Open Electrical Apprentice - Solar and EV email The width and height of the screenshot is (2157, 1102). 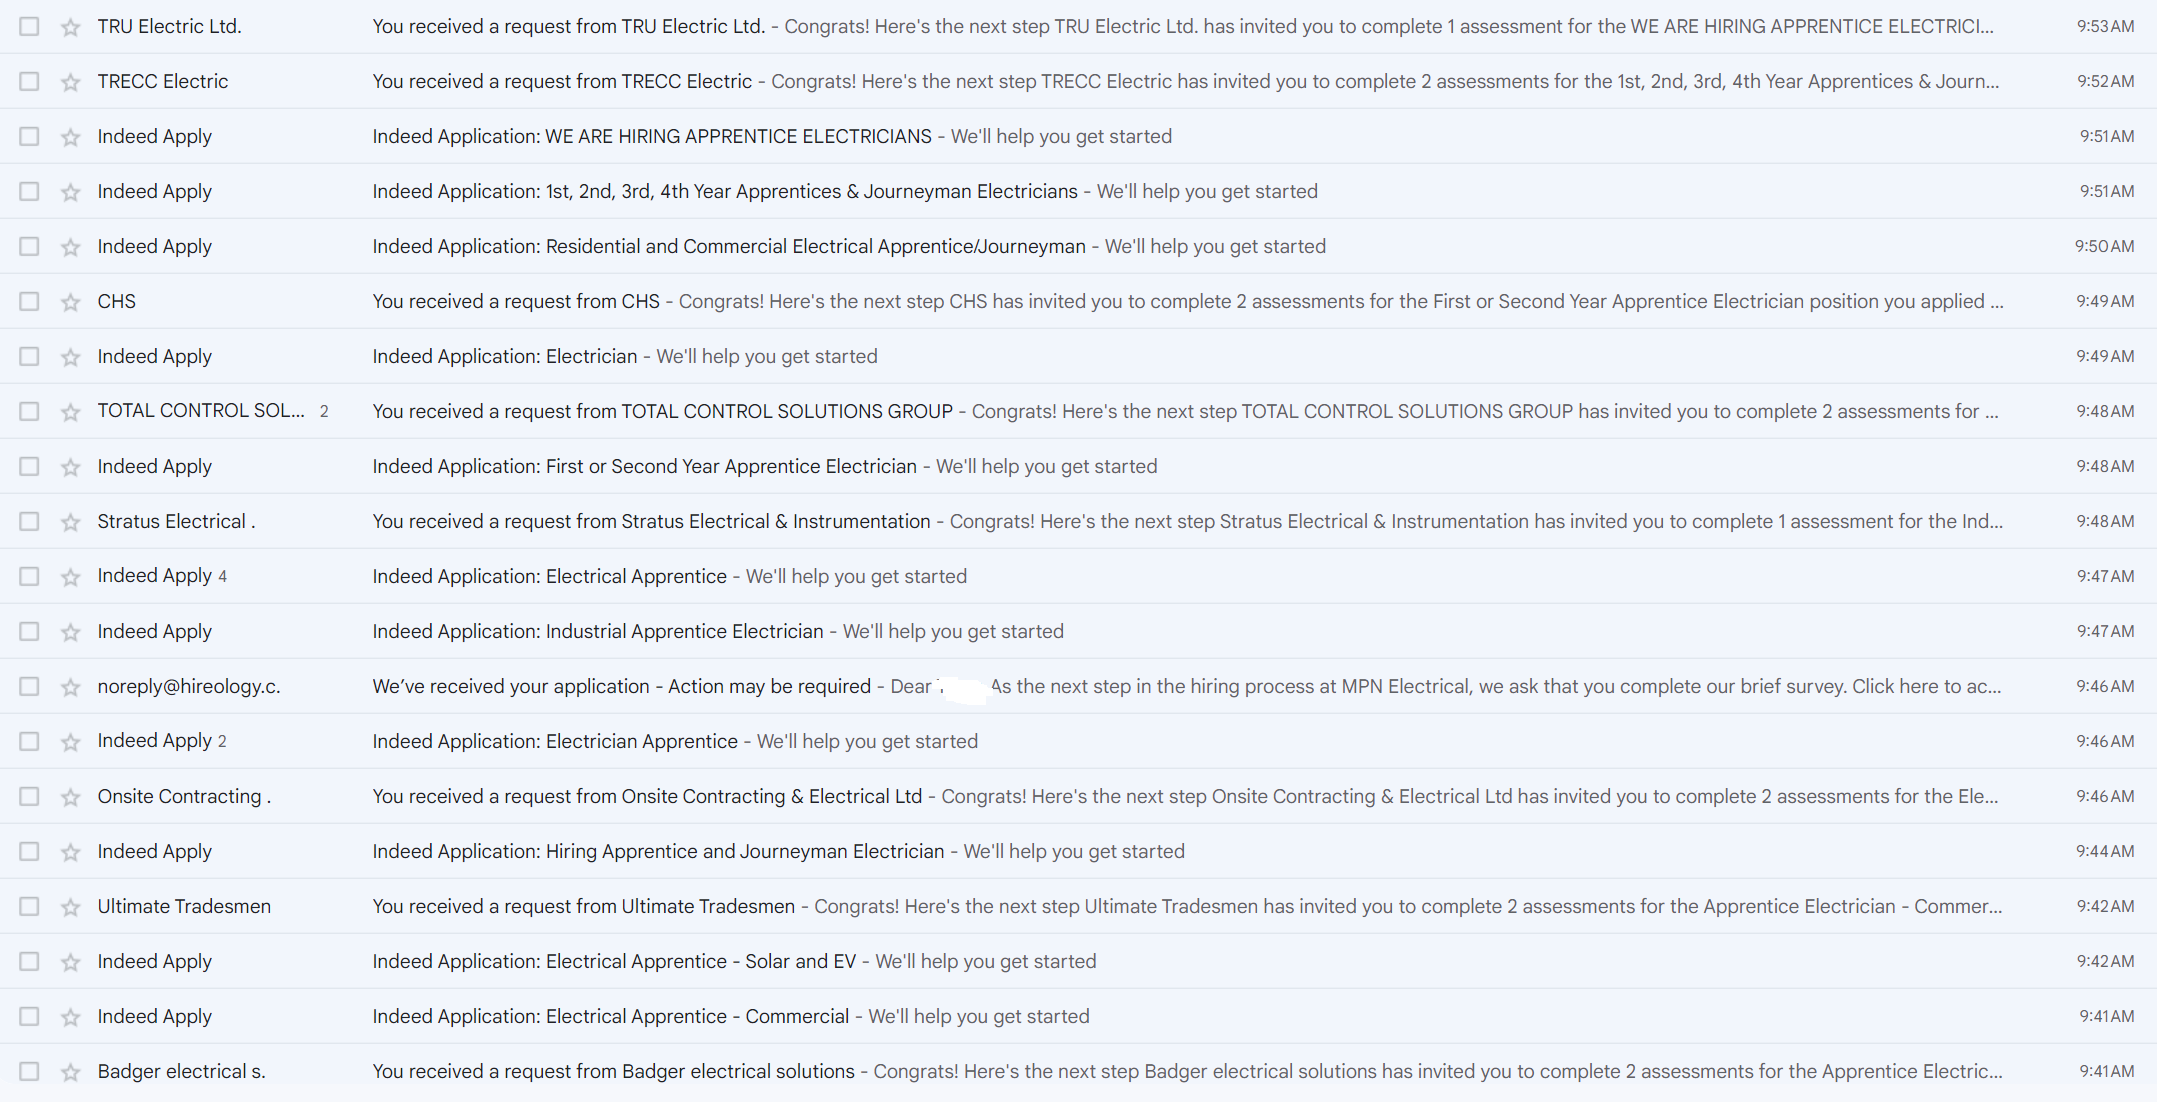click(1078, 961)
